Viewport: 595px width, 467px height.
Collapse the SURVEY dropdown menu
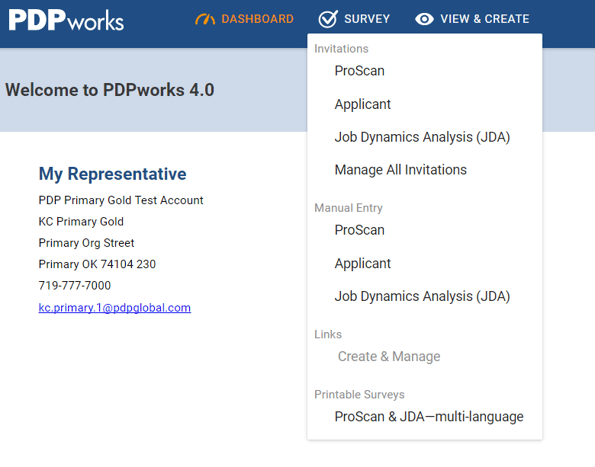354,19
